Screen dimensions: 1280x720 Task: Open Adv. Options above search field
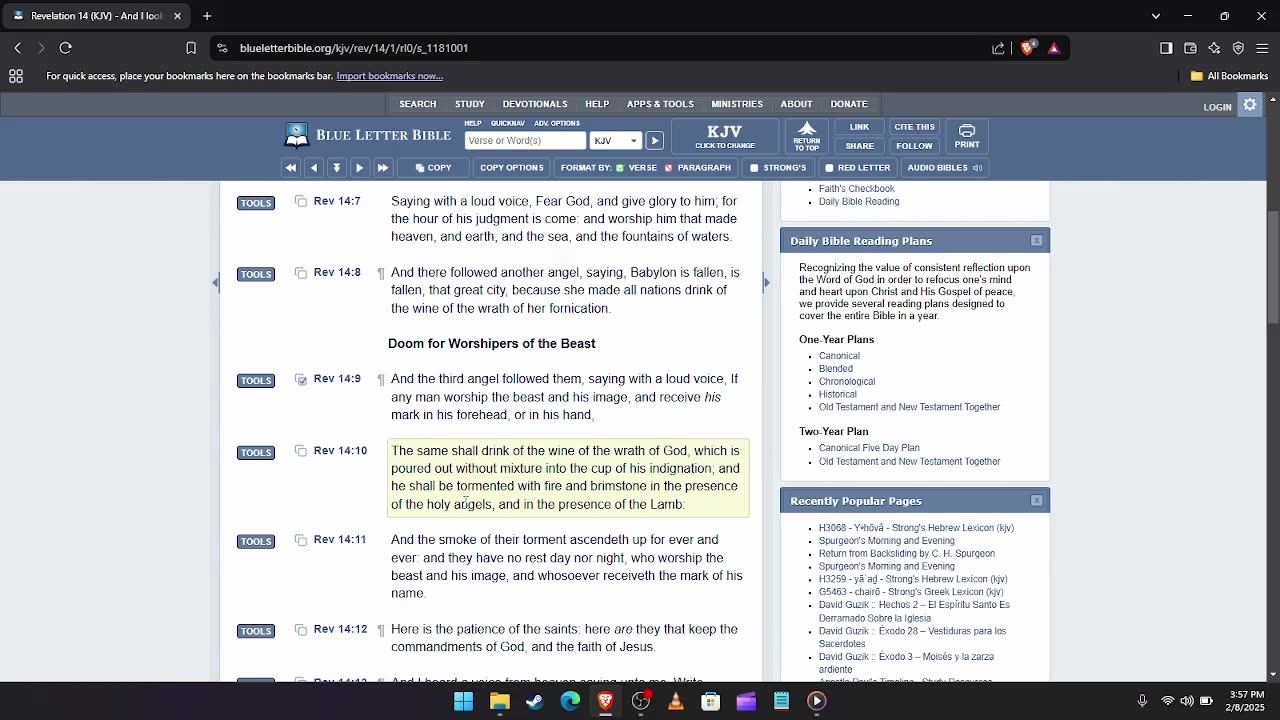pyautogui.click(x=557, y=124)
